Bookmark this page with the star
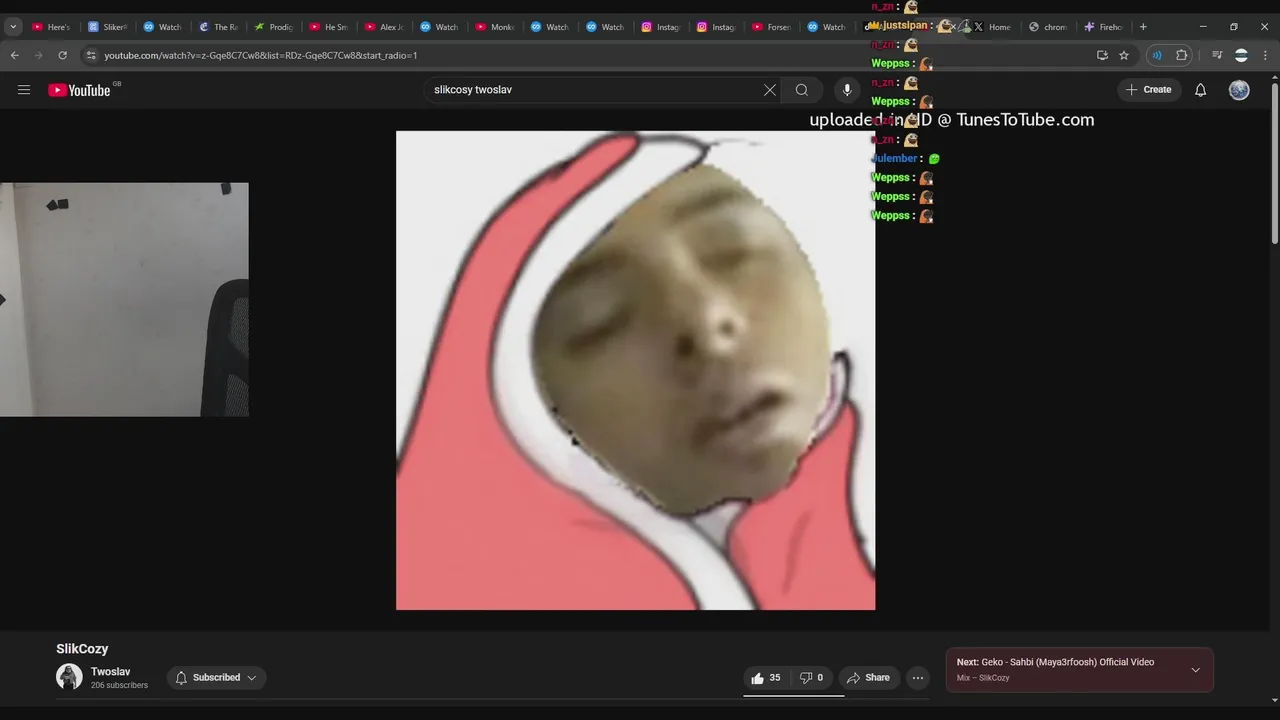 click(1124, 55)
